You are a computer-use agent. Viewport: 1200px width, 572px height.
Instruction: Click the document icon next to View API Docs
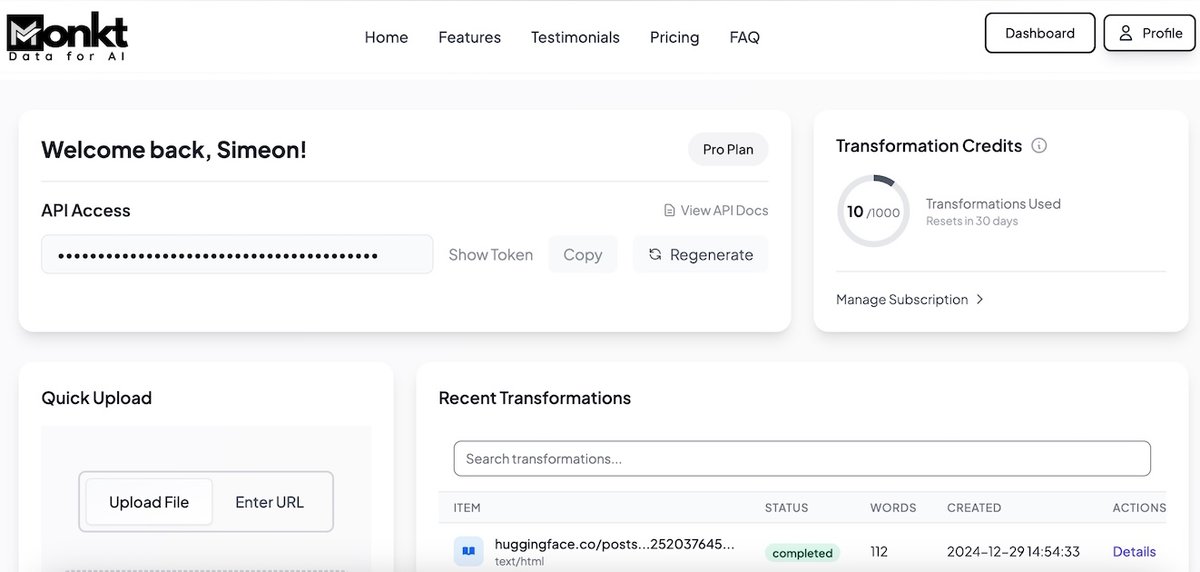pos(670,210)
